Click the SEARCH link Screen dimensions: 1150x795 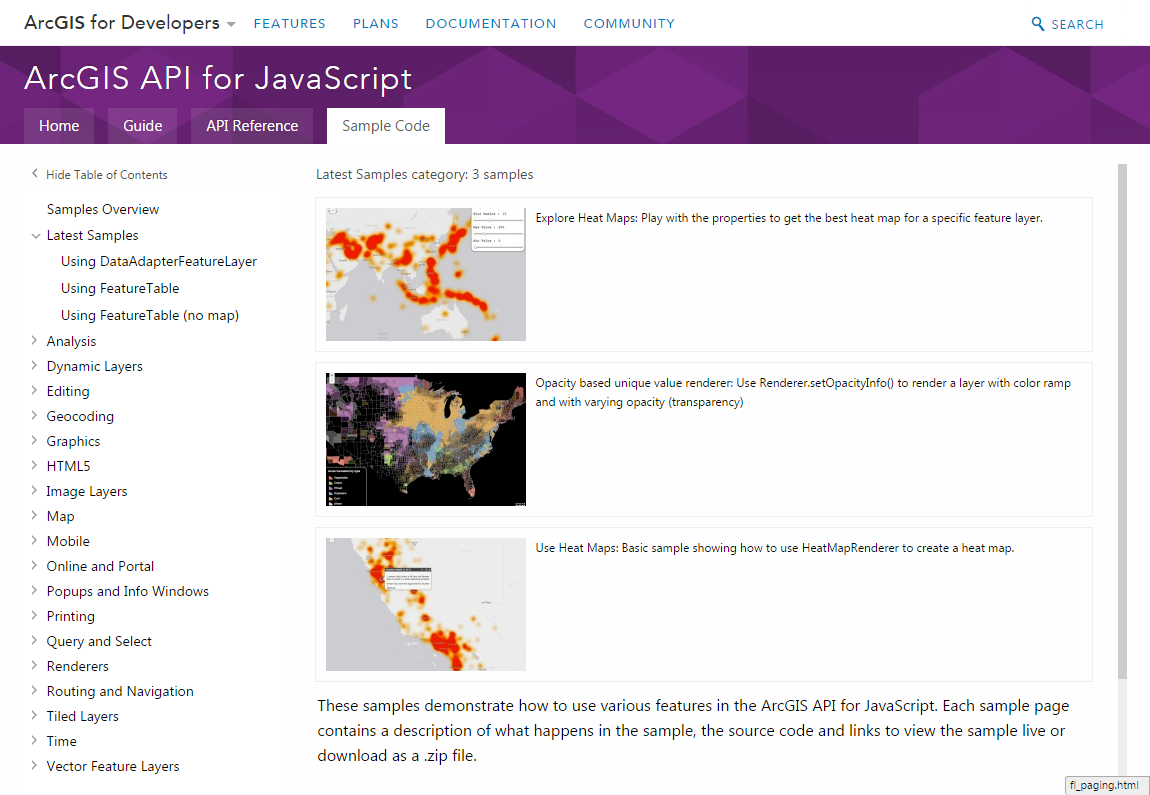1077,24
